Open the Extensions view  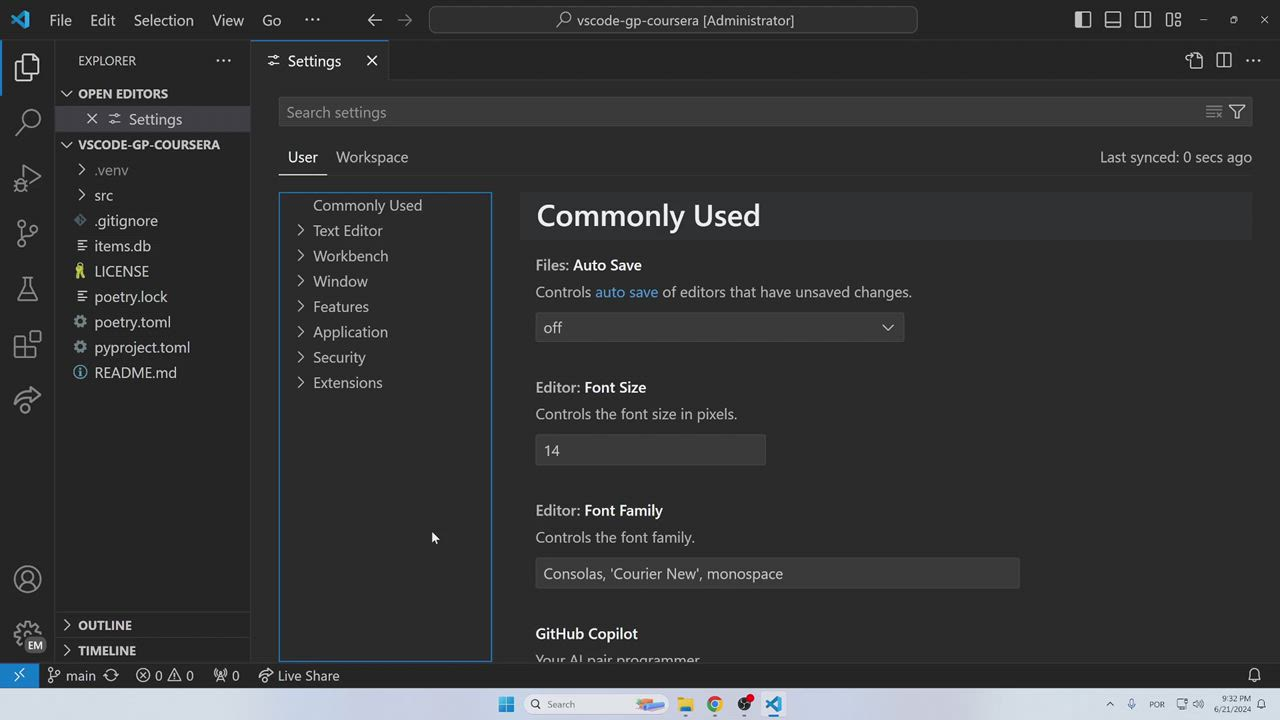click(27, 344)
